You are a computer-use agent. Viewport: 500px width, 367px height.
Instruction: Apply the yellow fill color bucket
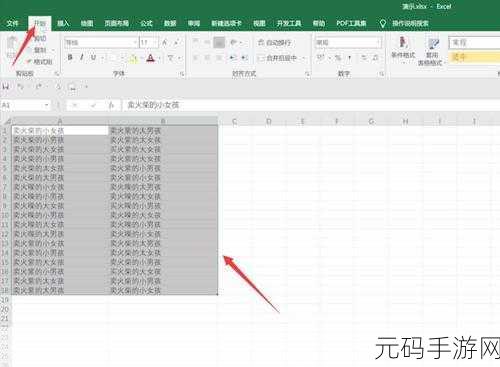pos(134,59)
